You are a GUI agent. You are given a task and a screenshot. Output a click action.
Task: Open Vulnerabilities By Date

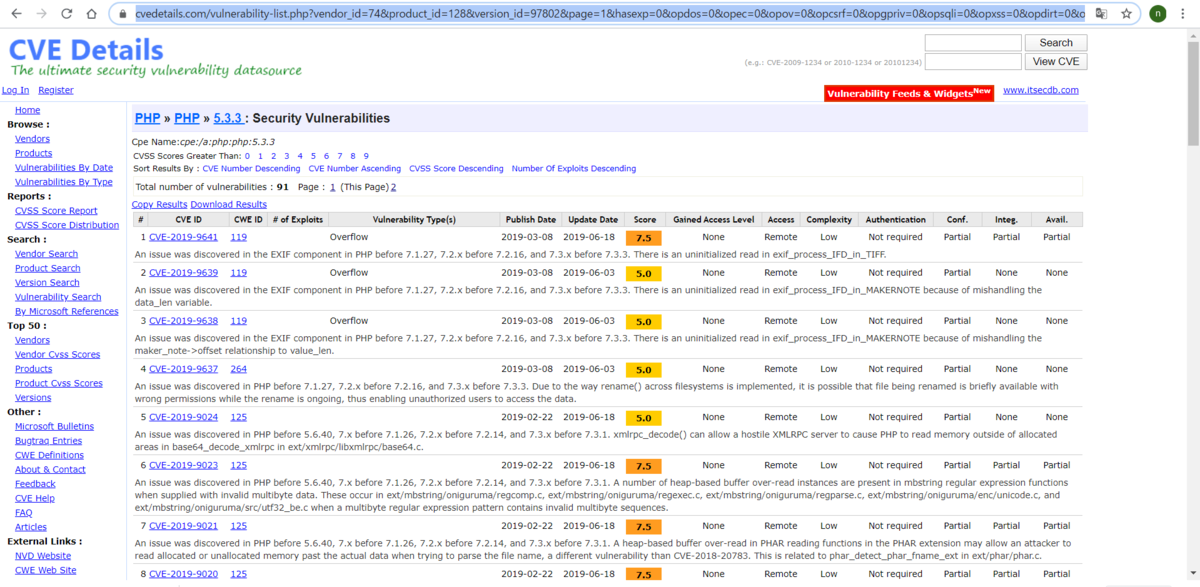[64, 168]
